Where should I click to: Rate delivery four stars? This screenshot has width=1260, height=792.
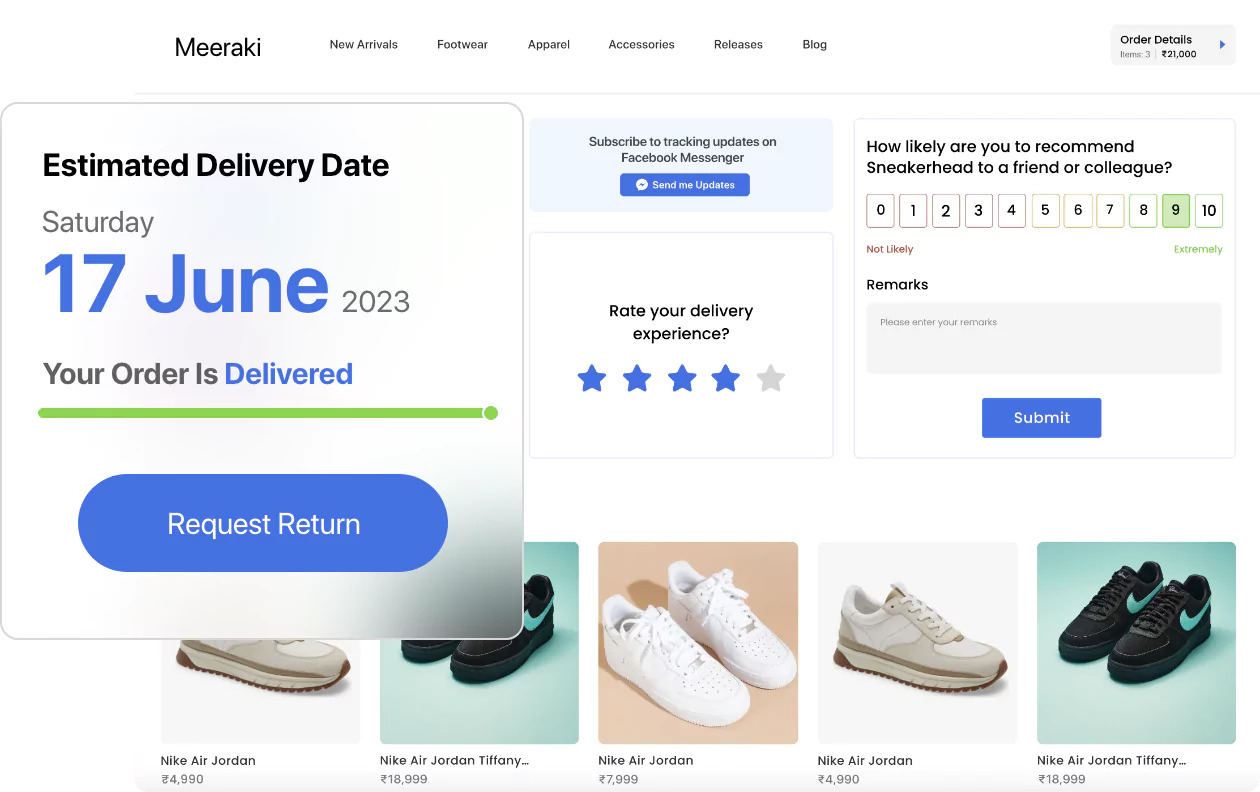[726, 378]
